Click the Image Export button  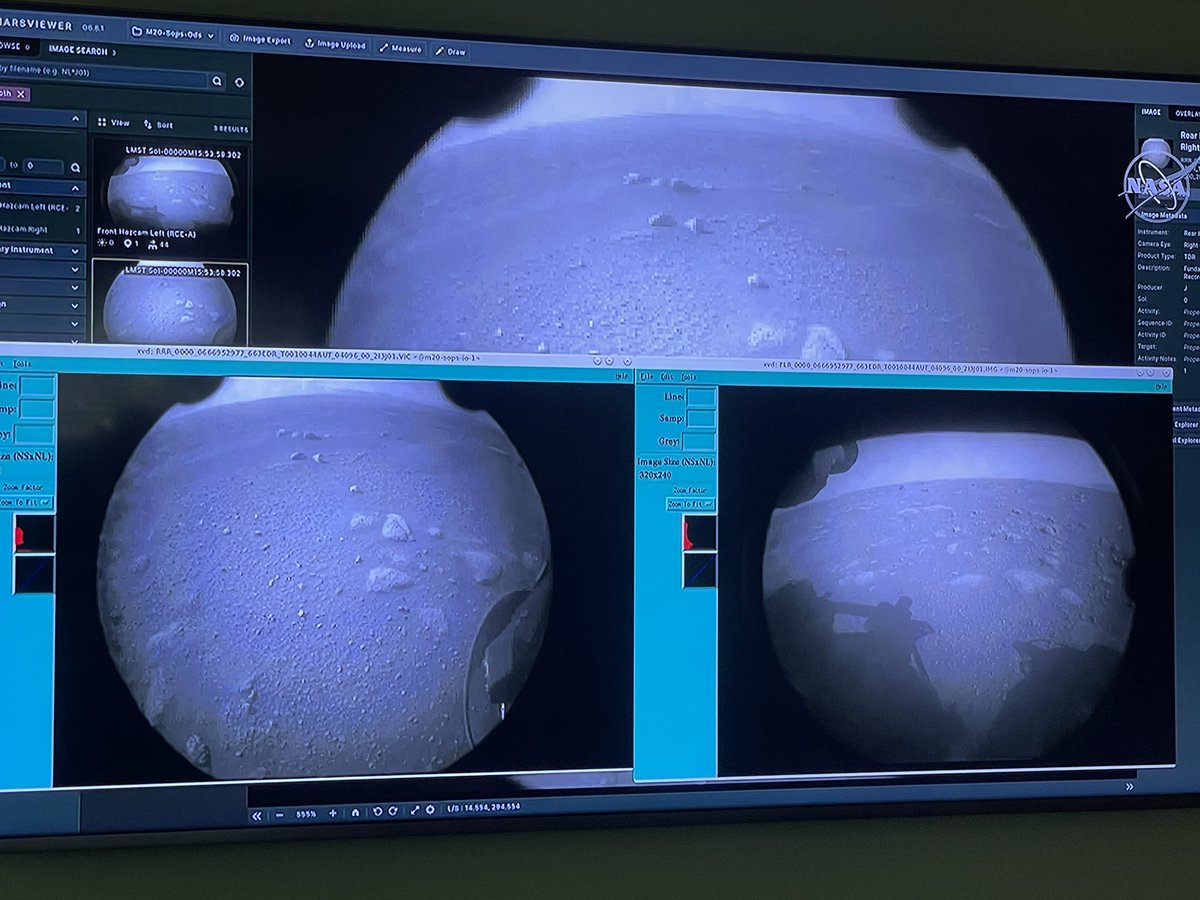(260, 40)
